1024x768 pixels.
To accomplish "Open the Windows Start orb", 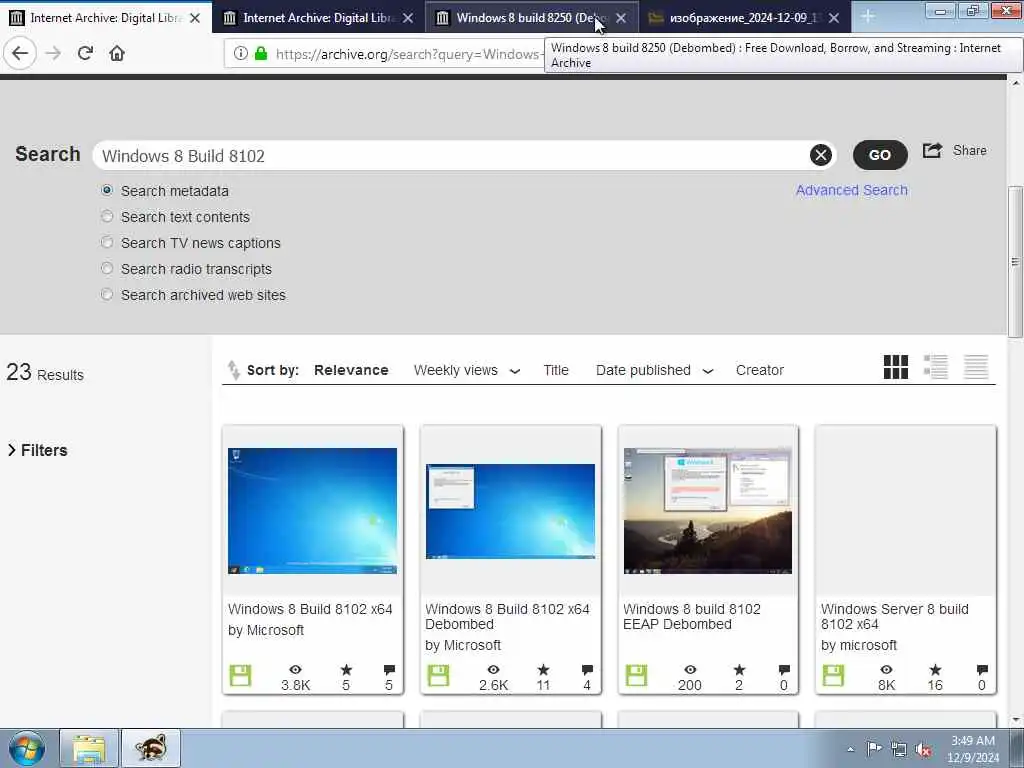I will coord(27,748).
